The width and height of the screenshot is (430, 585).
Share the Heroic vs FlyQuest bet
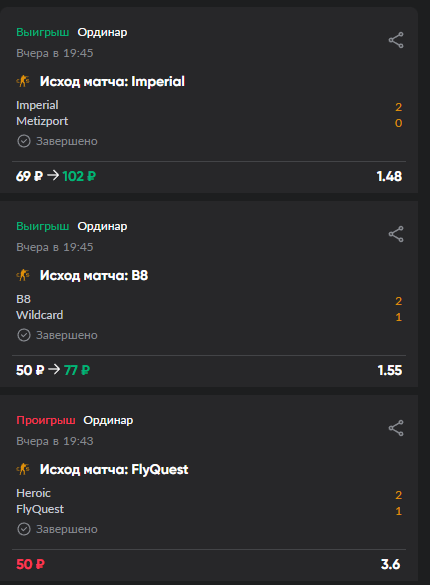(396, 428)
